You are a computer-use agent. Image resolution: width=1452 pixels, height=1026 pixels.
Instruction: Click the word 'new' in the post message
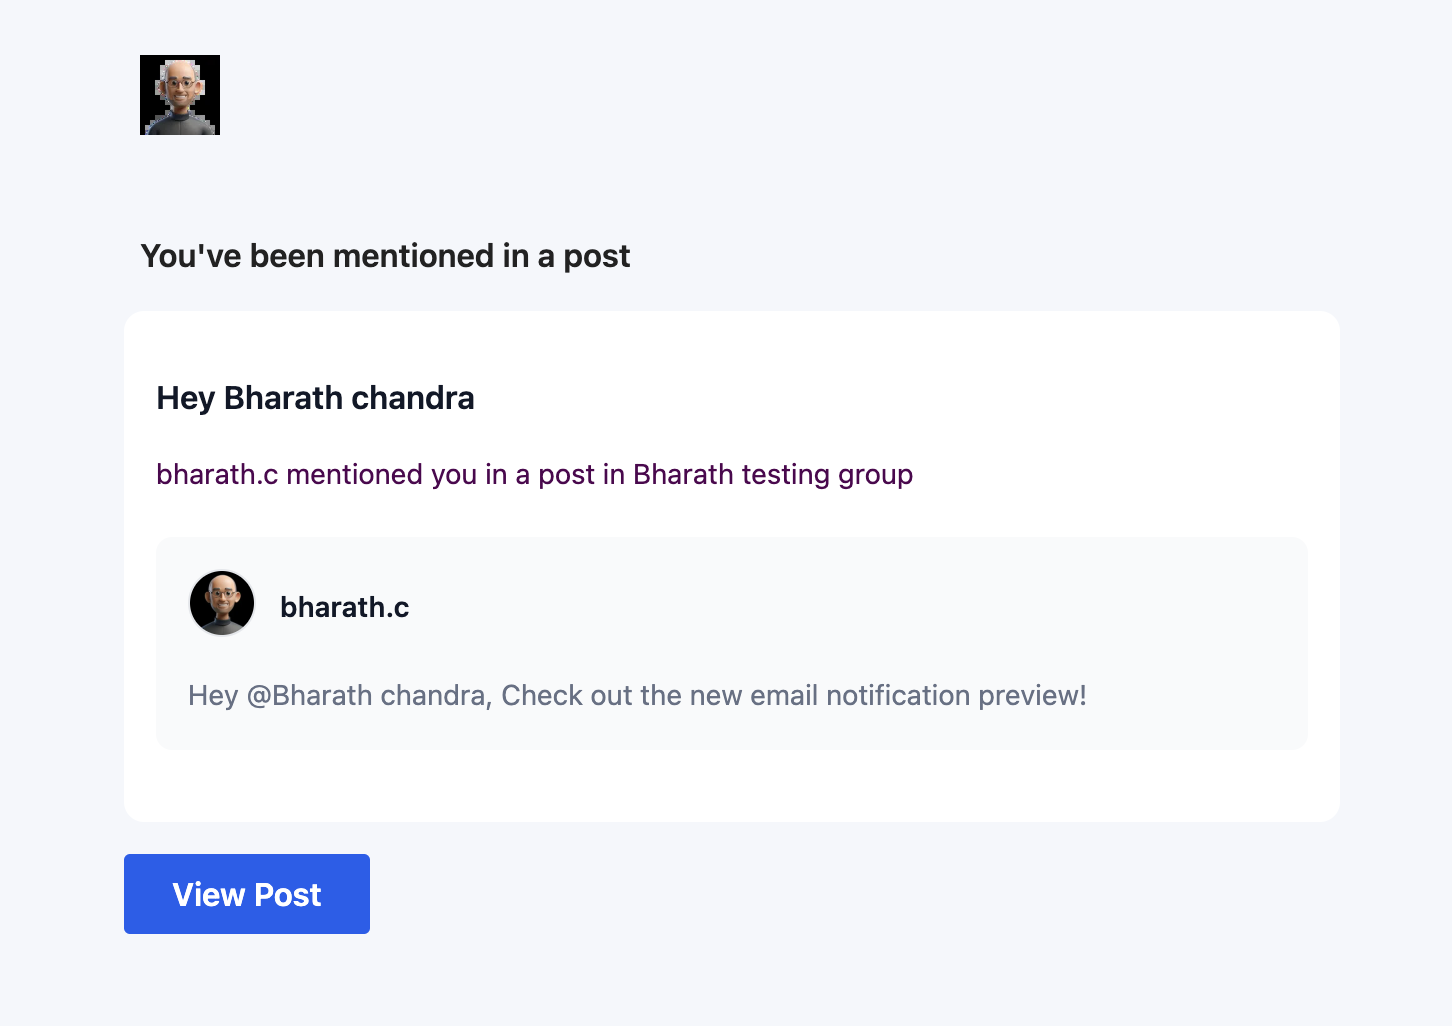click(x=716, y=695)
